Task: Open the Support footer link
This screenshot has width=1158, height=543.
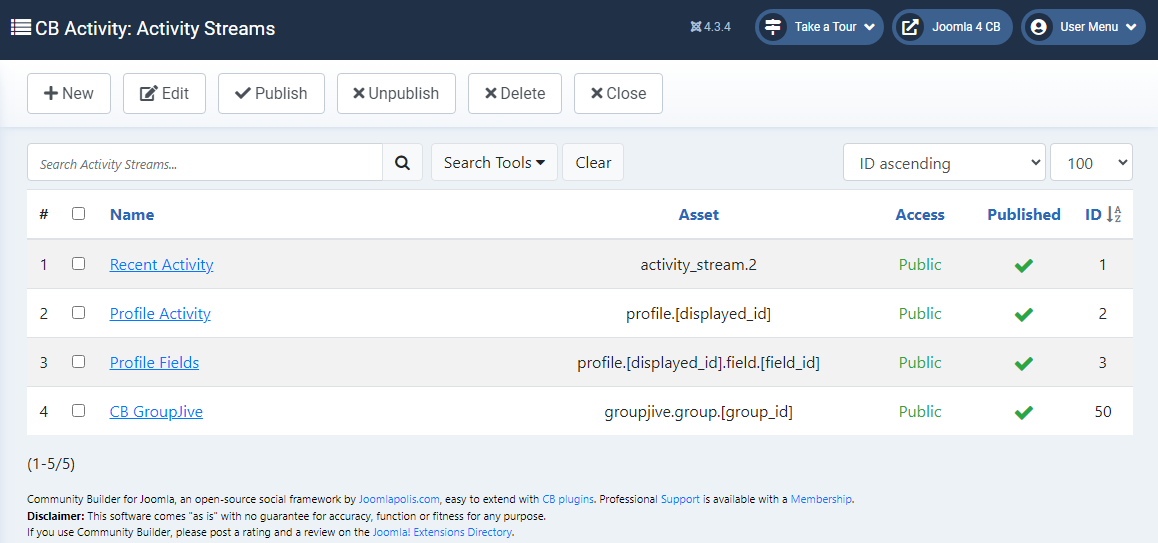Action: (x=679, y=499)
